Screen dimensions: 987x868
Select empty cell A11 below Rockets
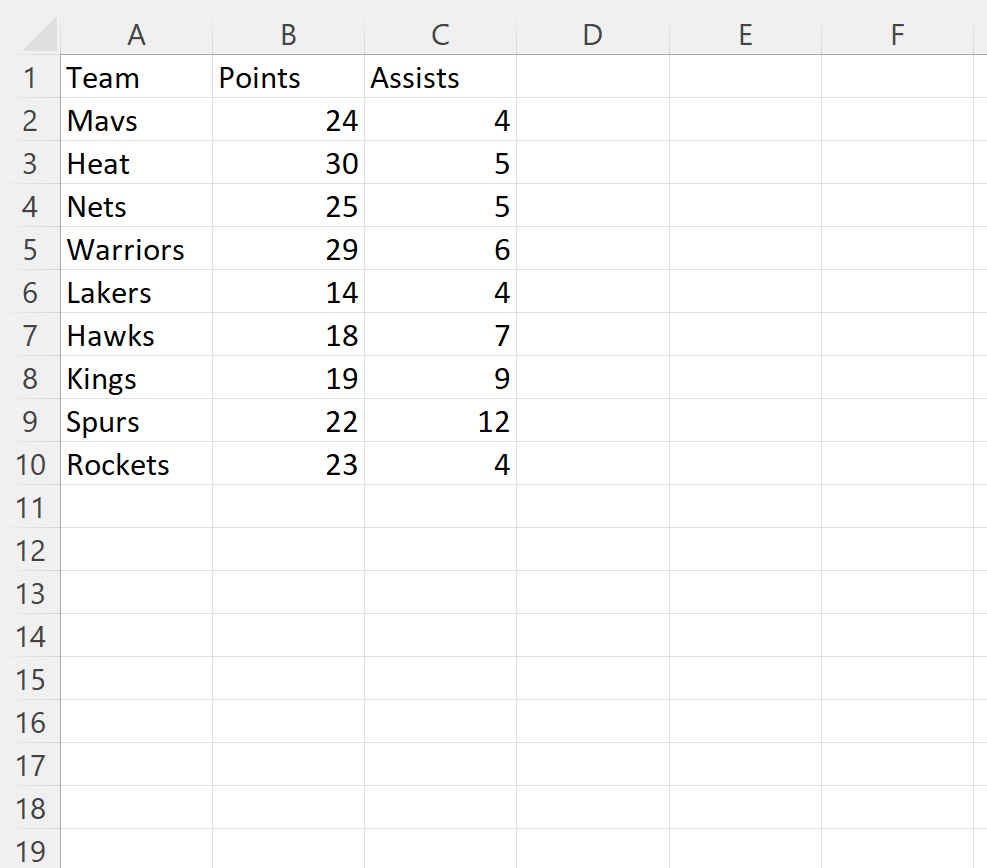click(137, 508)
